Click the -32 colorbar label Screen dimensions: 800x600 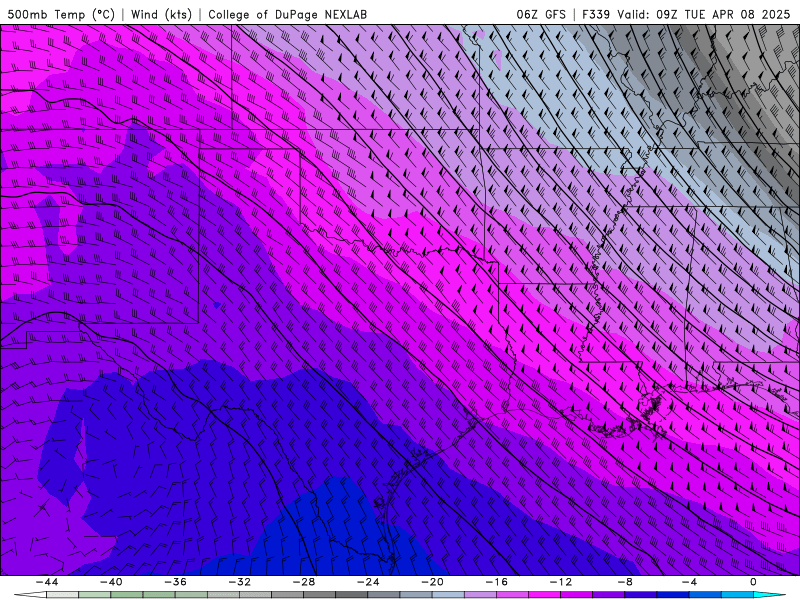tap(239, 582)
